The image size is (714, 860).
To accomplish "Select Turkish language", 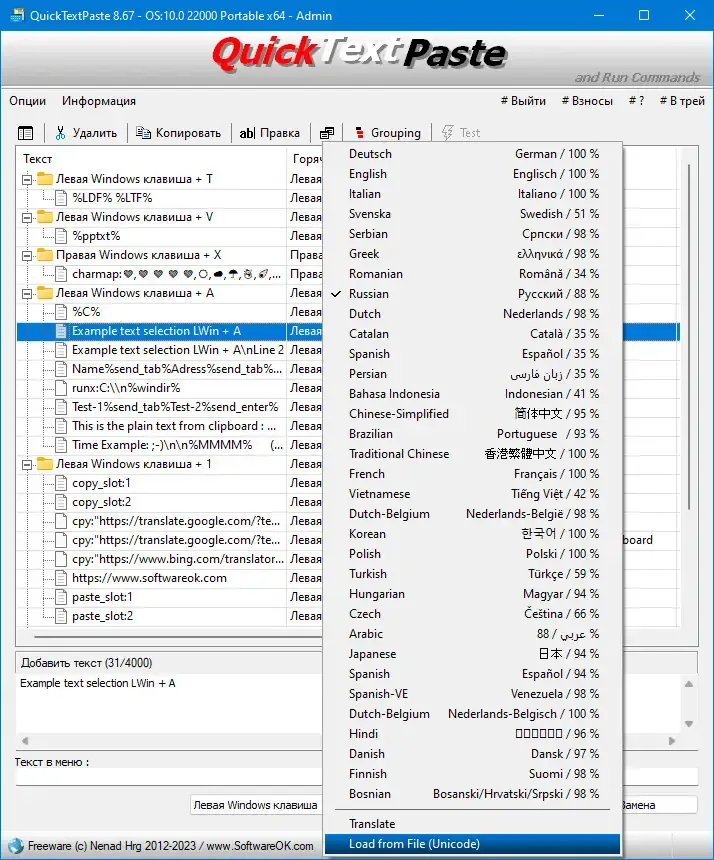I will [473, 574].
